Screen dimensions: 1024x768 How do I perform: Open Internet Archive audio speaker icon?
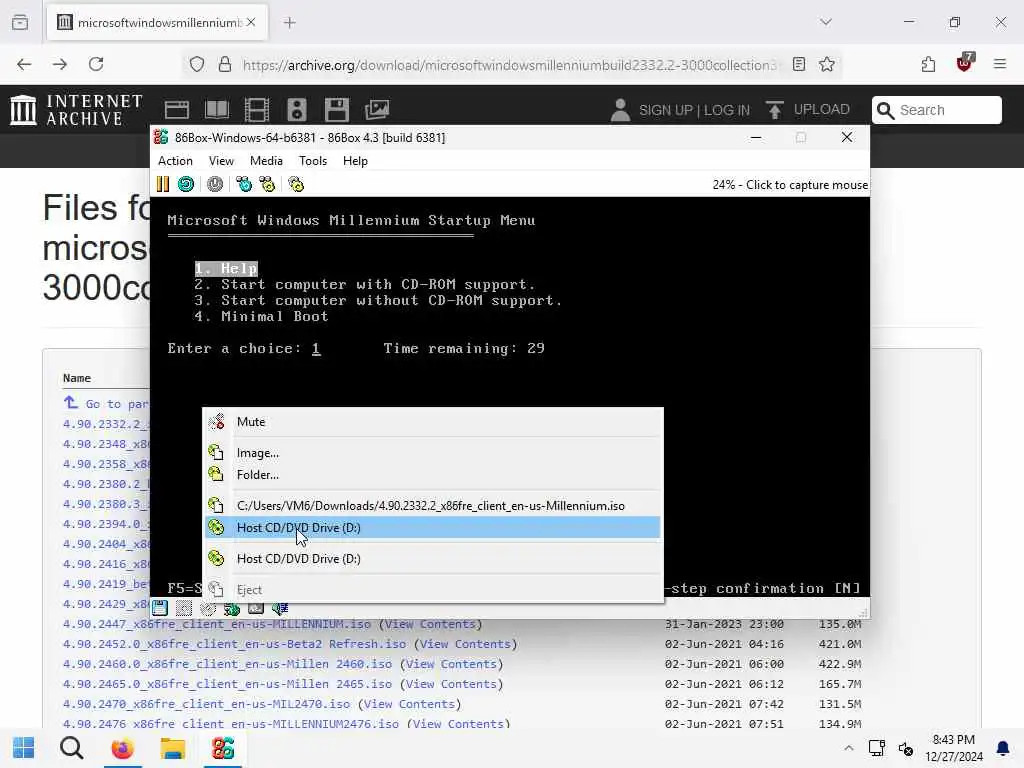(x=296, y=110)
